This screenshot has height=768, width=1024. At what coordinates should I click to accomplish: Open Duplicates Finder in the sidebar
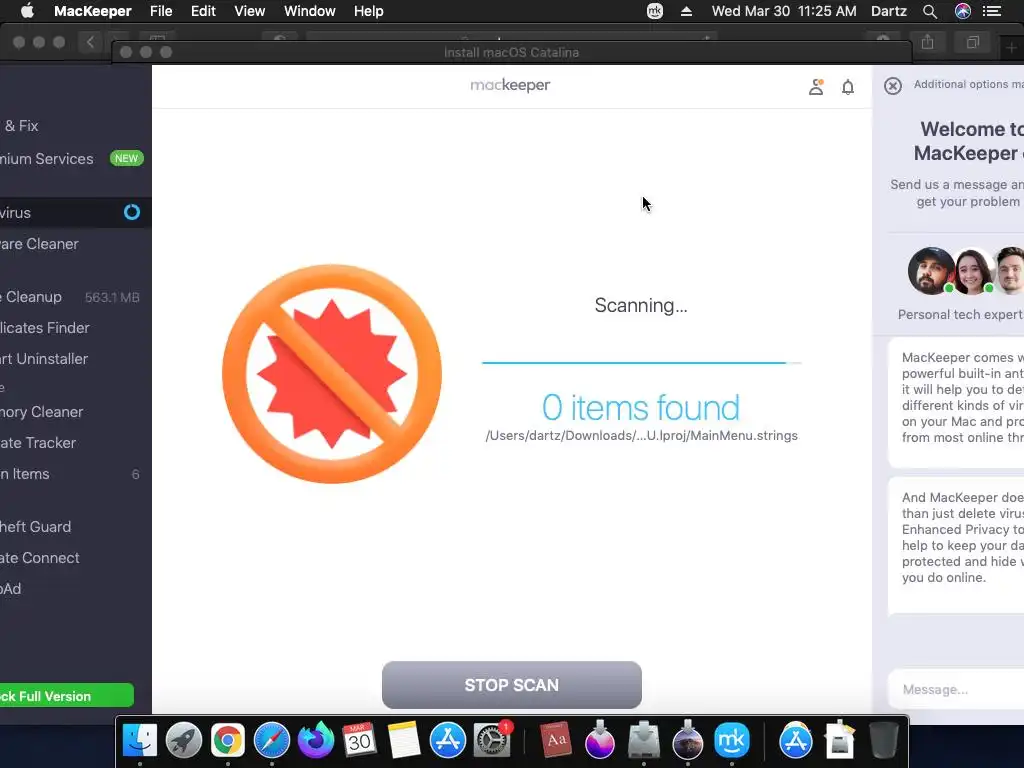[76, 328]
